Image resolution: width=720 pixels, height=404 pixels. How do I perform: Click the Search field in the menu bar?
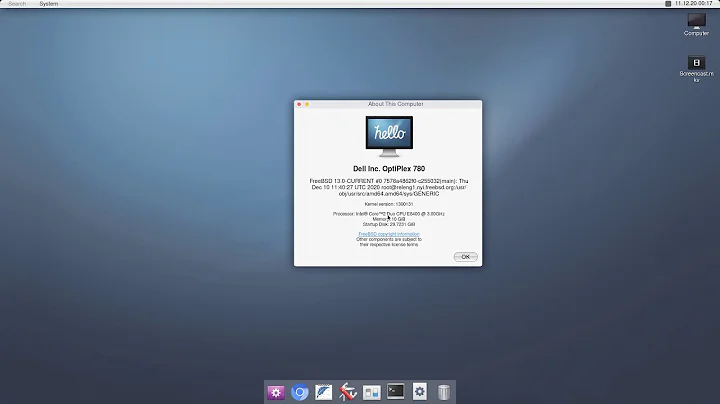(17, 4)
